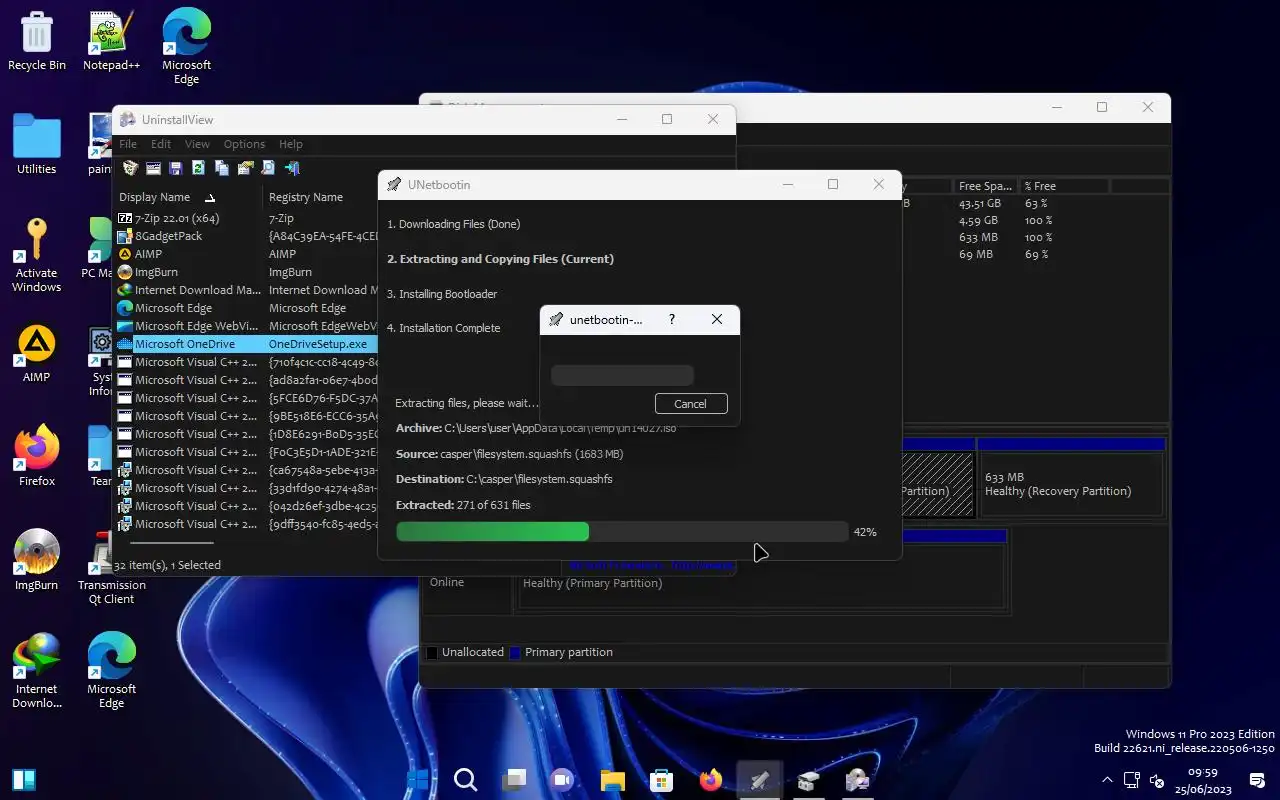Cancel the unetbootin progress dialog
This screenshot has width=1280, height=800.
click(691, 404)
